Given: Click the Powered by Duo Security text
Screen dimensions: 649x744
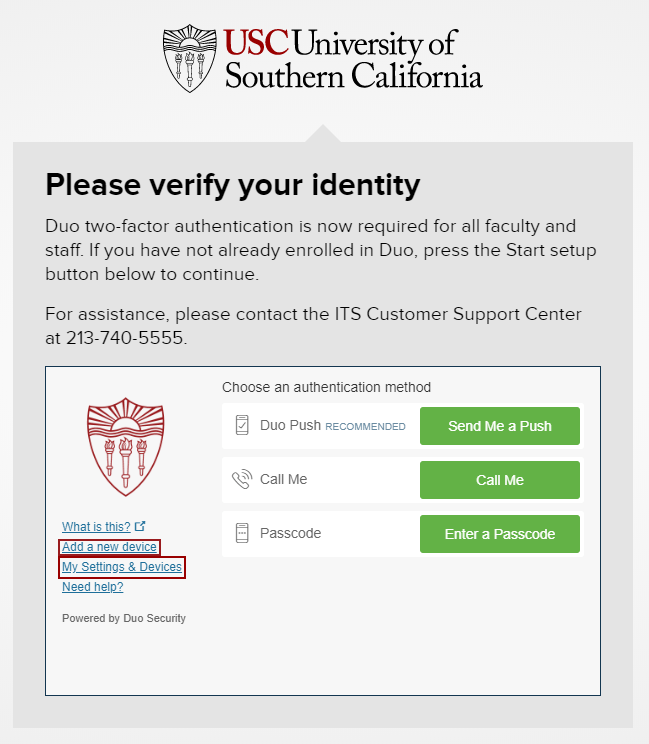Looking at the screenshot, I should (124, 618).
